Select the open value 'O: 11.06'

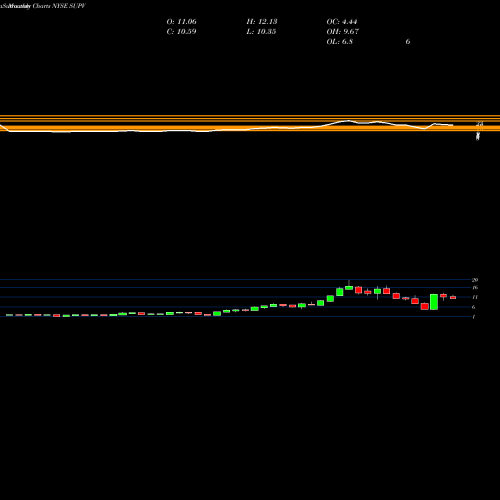(182, 22)
